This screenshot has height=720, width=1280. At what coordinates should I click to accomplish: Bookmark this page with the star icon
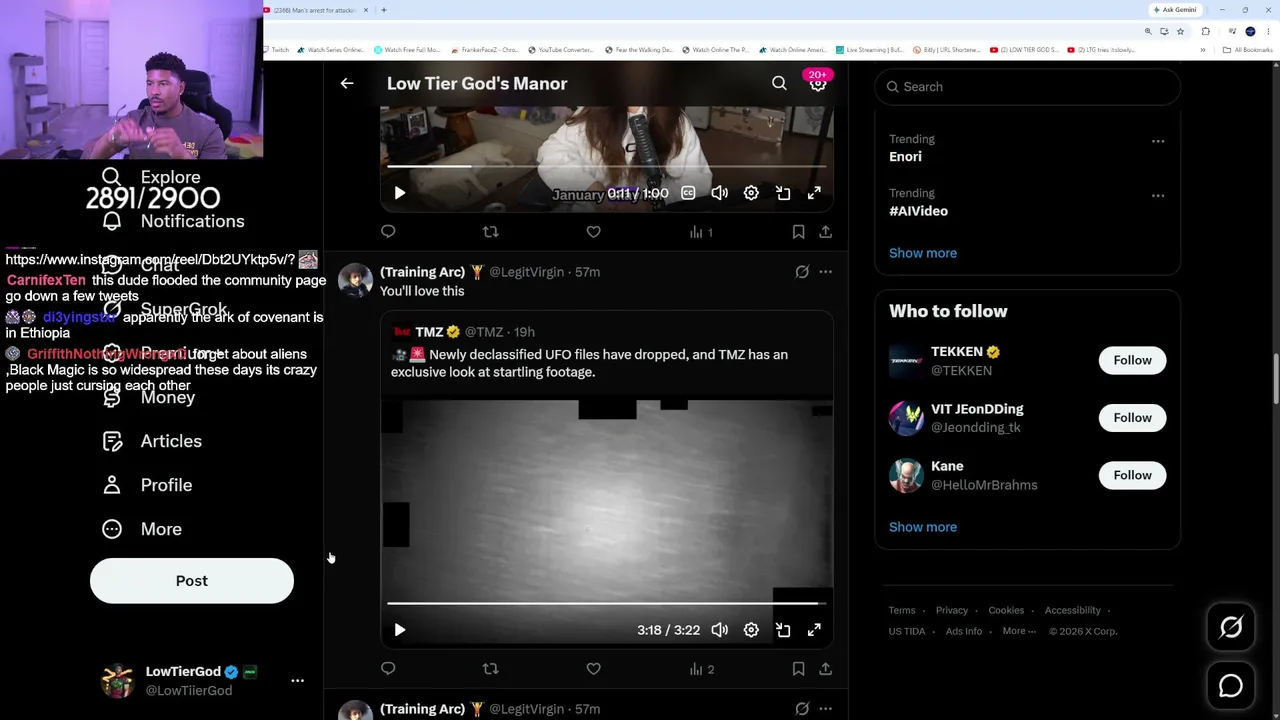(1180, 31)
